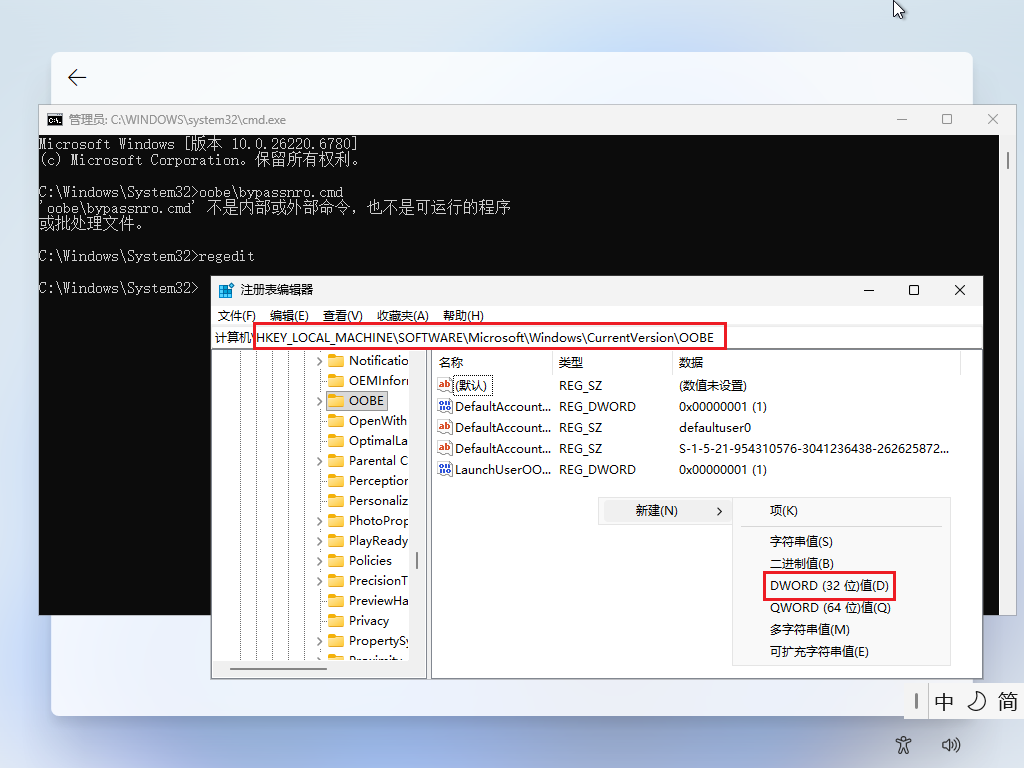
Task: Choose DWORD (32 位)值(D) from context menu
Action: point(829,585)
